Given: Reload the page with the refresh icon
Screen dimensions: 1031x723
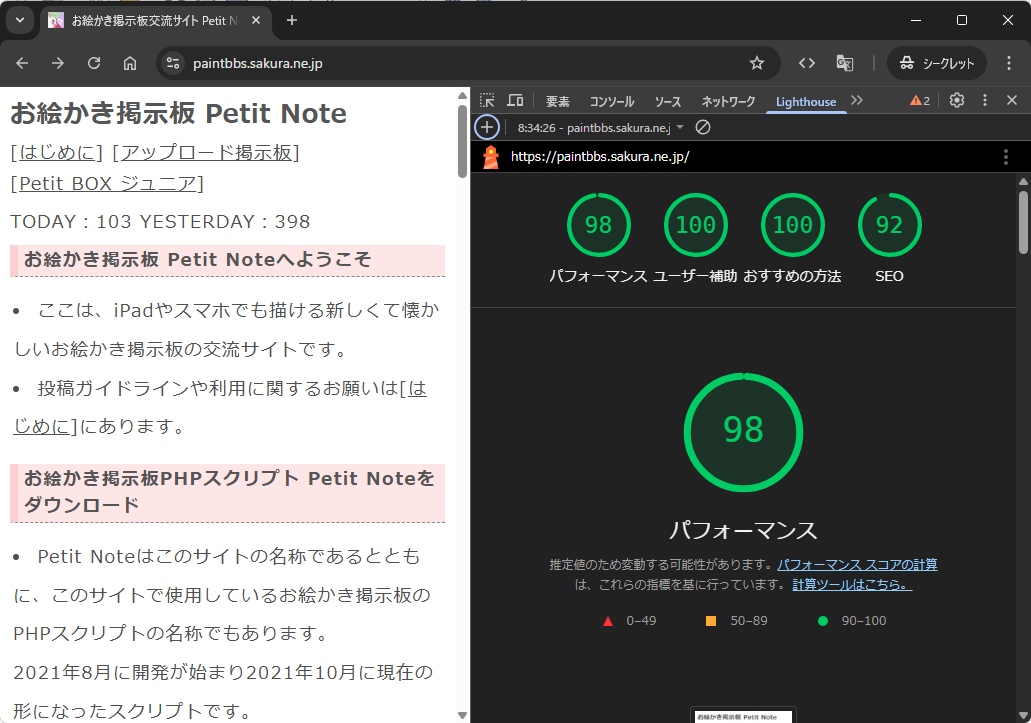Looking at the screenshot, I should coord(94,63).
